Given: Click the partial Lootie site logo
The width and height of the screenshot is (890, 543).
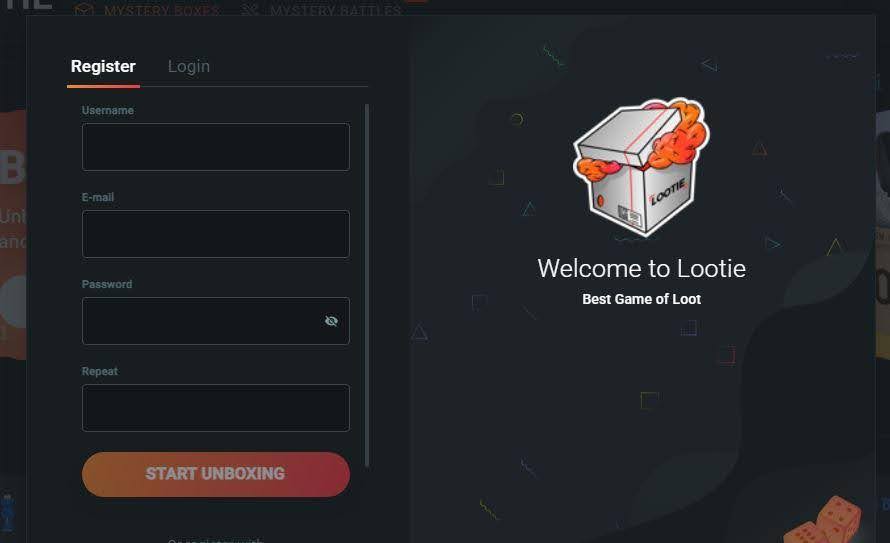Looking at the screenshot, I should (x=26, y=5).
